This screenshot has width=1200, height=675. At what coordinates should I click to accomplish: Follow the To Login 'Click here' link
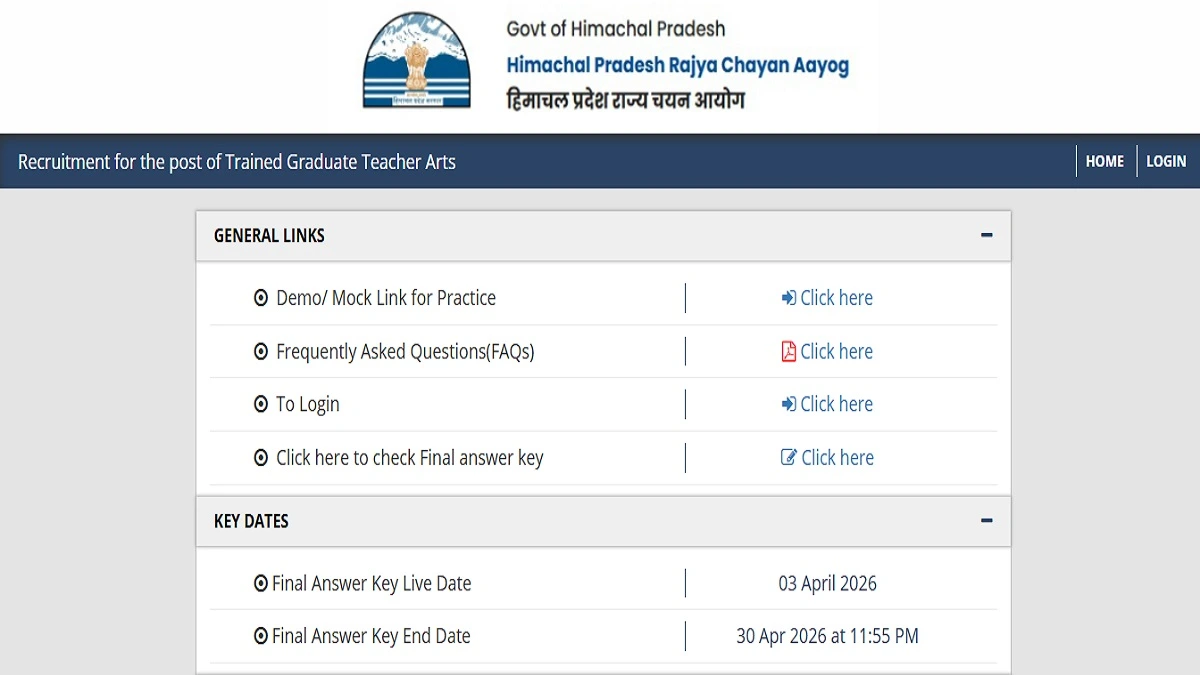coord(836,405)
